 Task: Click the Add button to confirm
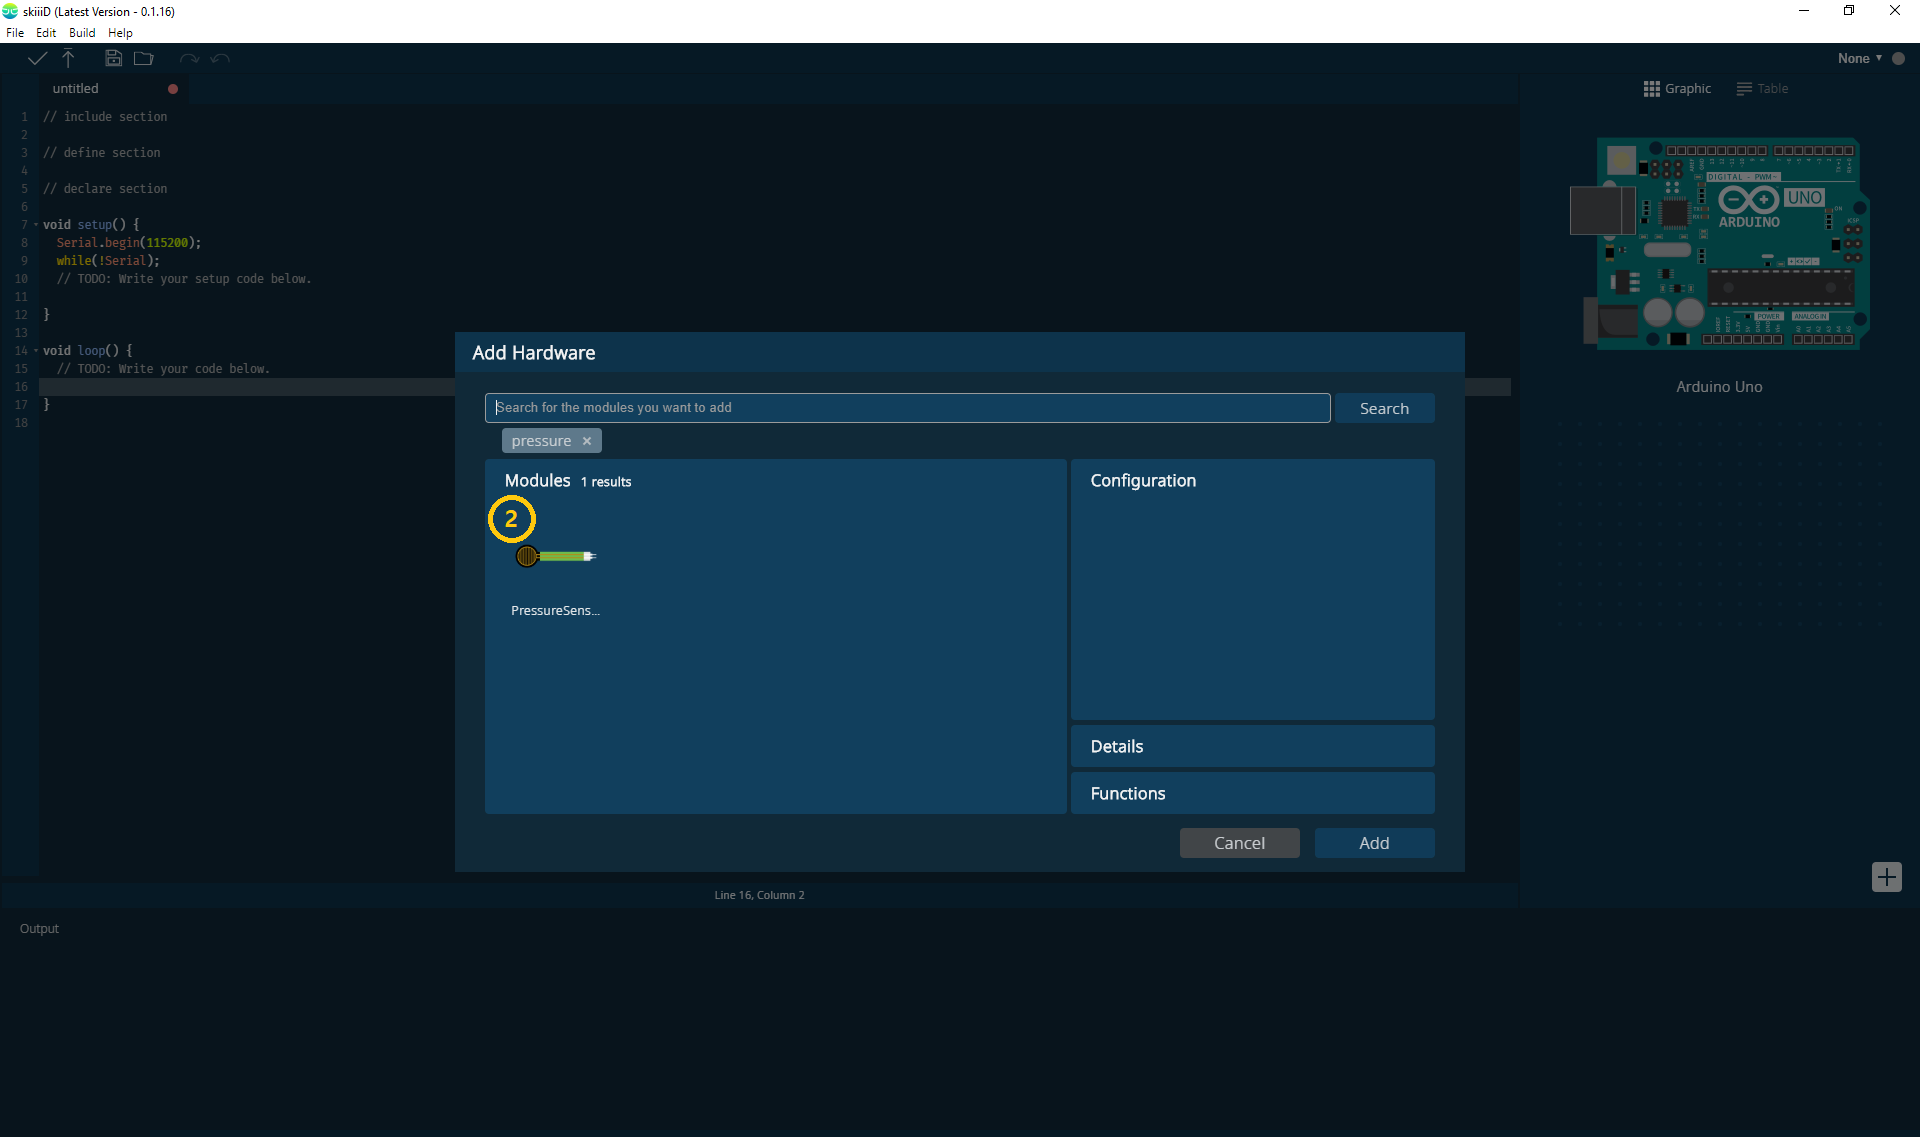tap(1373, 842)
